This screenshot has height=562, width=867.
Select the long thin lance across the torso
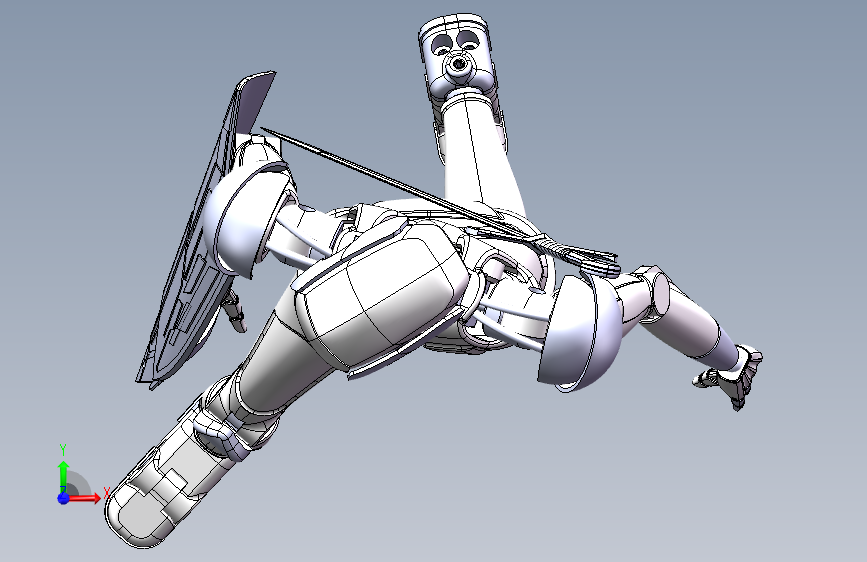click(x=440, y=202)
